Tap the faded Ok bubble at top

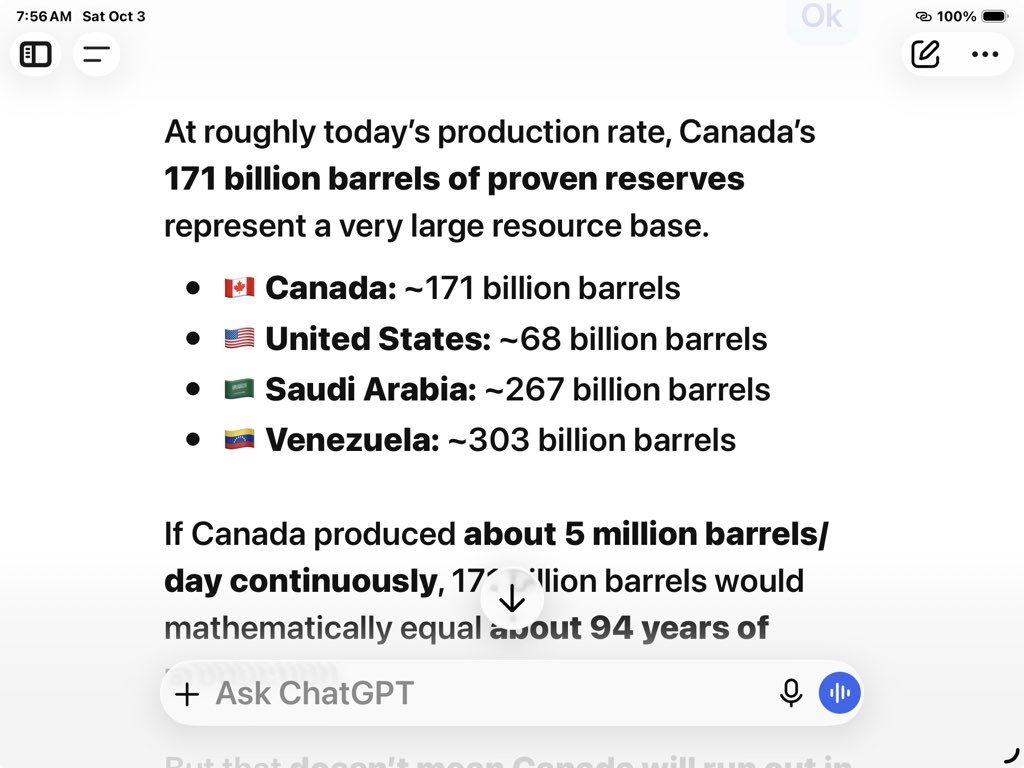click(821, 16)
